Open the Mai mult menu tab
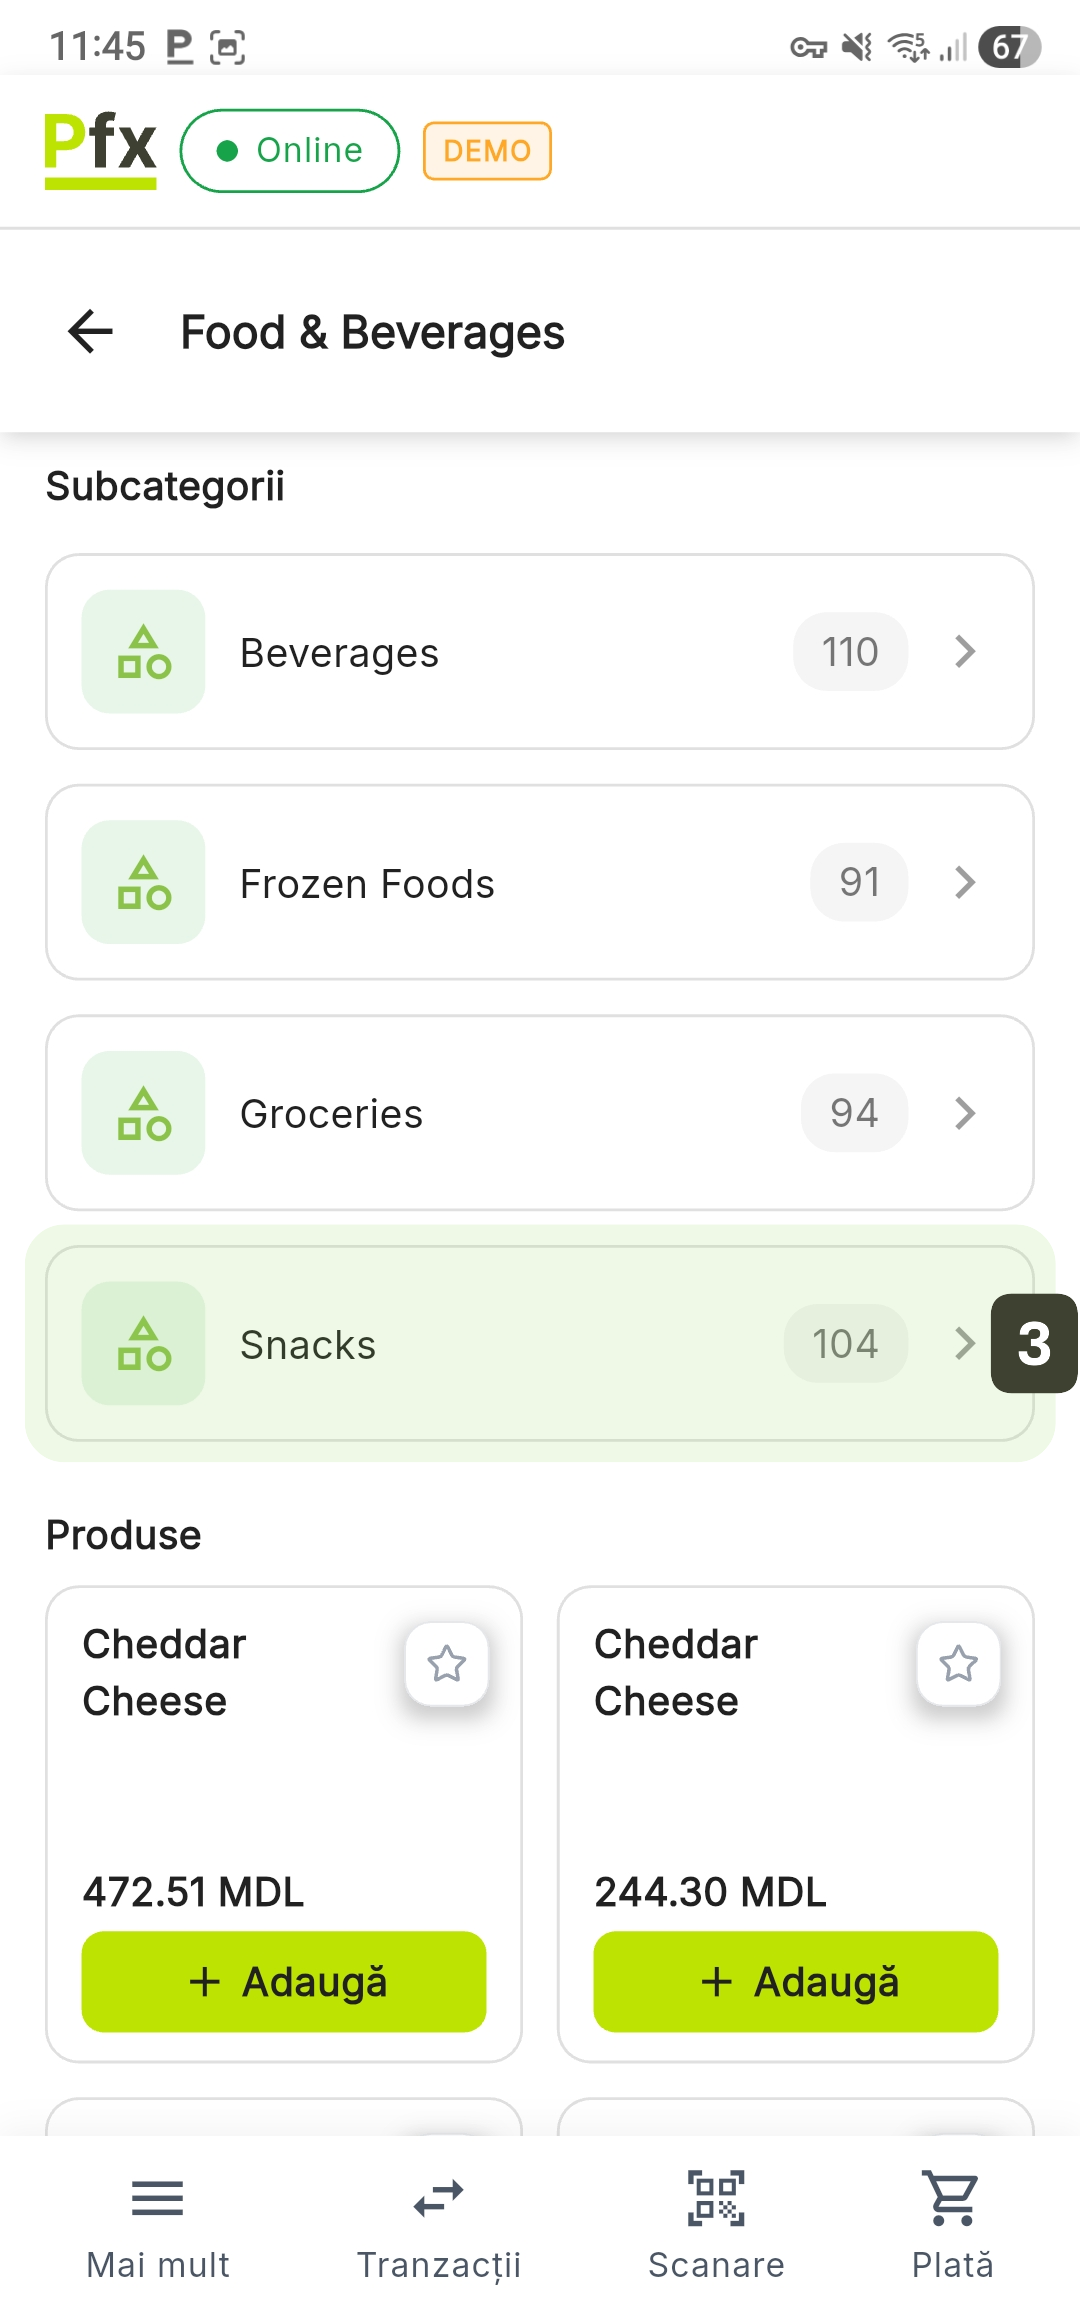This screenshot has width=1080, height=2316. coord(158,2222)
